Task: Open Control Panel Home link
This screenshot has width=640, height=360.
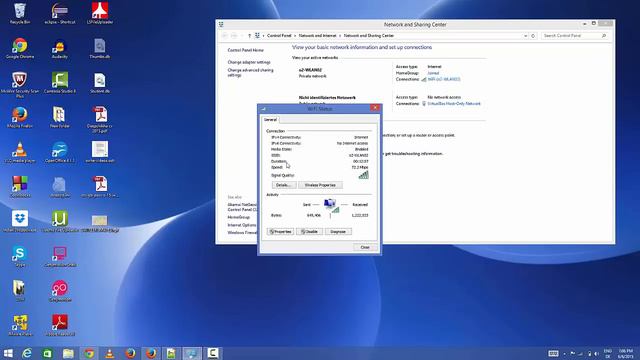Action: coord(245,50)
